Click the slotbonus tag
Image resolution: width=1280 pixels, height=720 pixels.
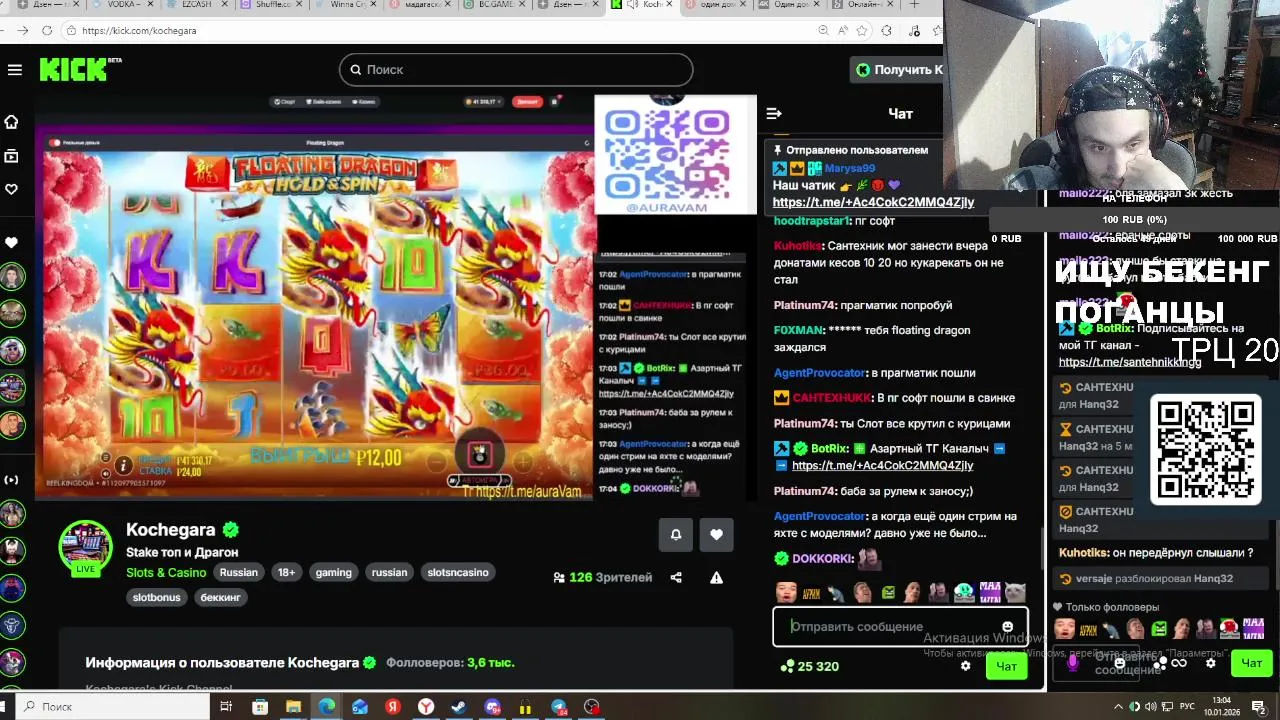coord(157,597)
